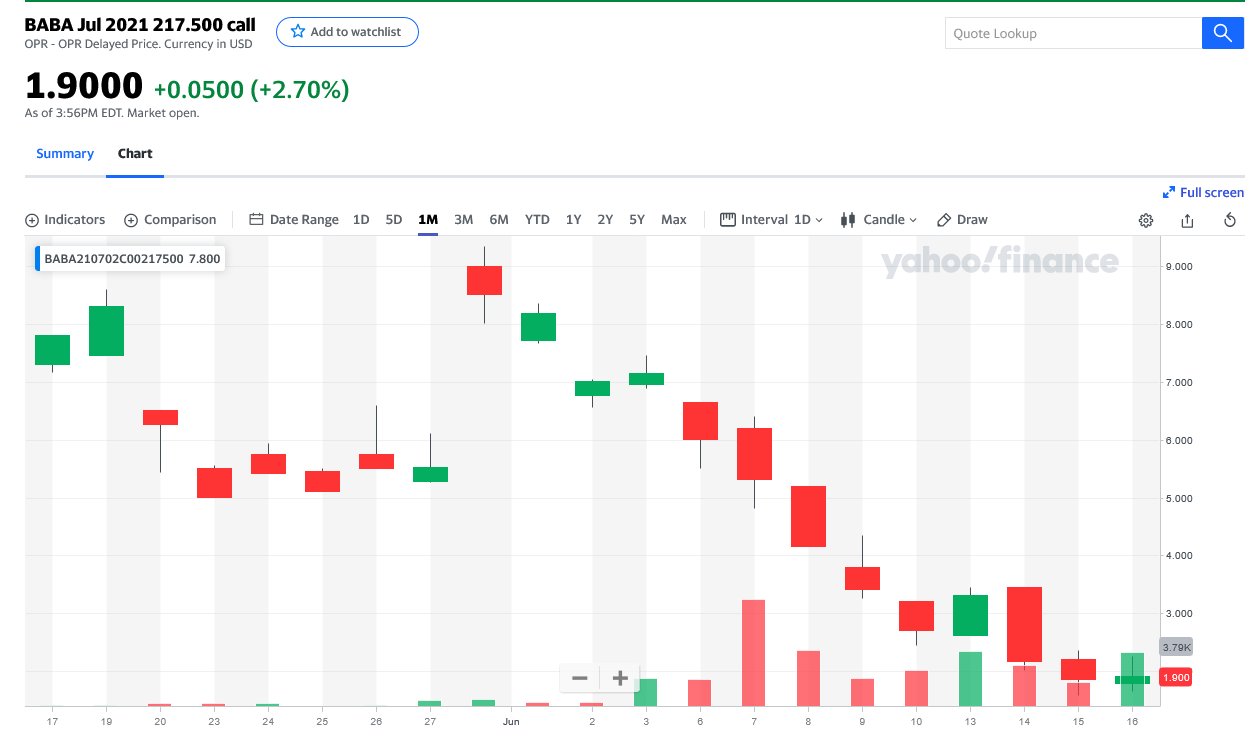This screenshot has height=744, width=1260.
Task: Open the Candle chart type dropdown
Action: click(x=879, y=220)
